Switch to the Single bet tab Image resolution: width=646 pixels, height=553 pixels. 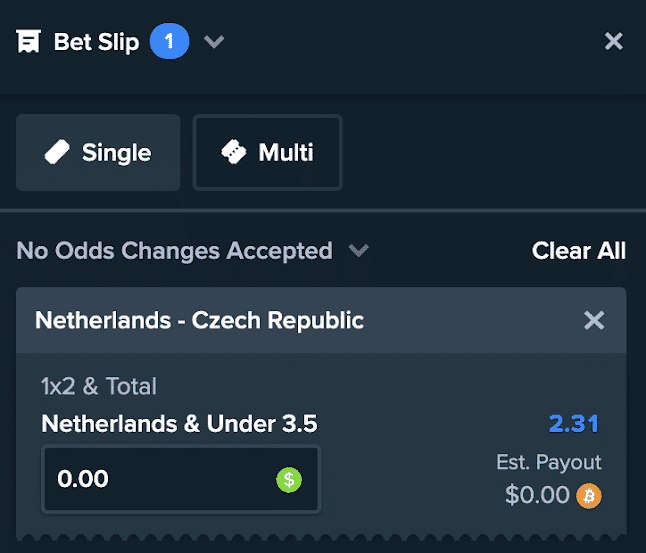pos(98,152)
